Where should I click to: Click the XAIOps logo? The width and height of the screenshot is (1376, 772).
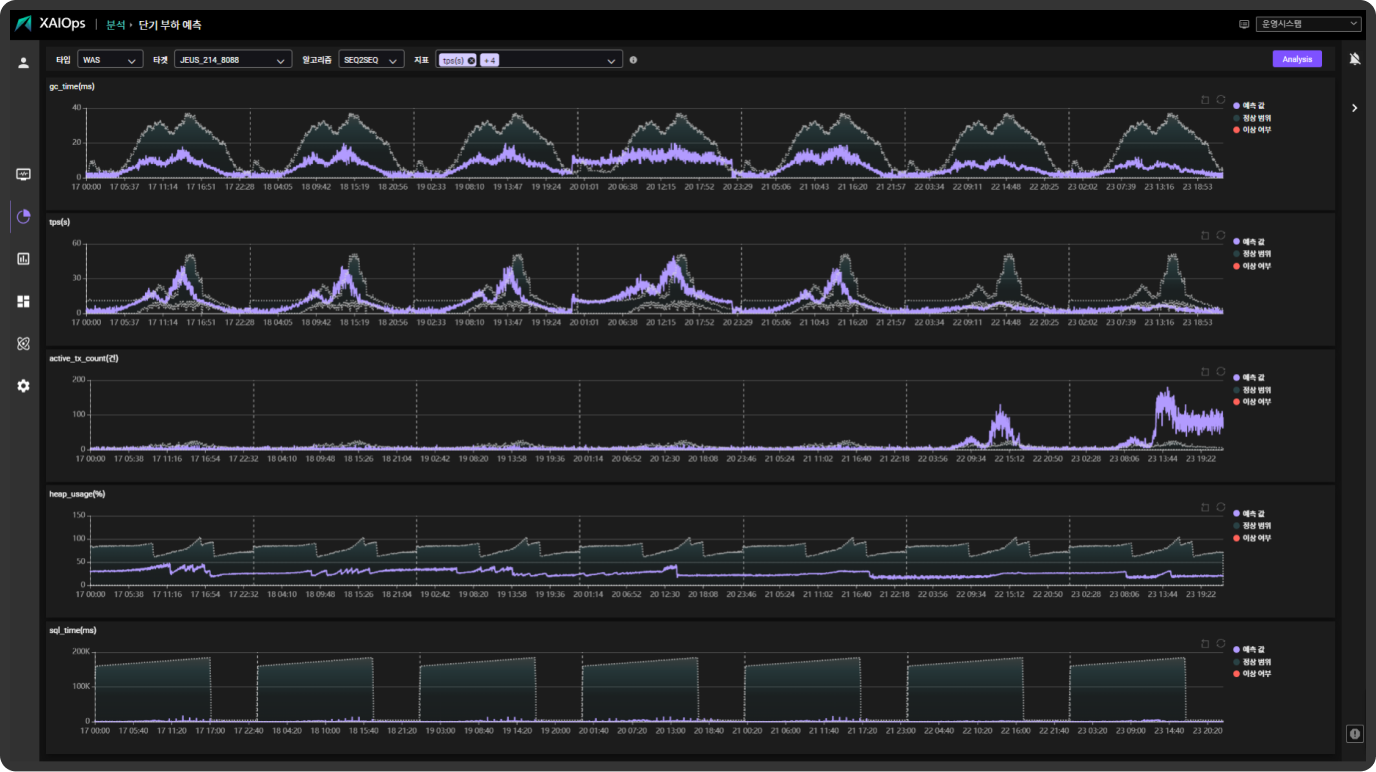tap(50, 24)
